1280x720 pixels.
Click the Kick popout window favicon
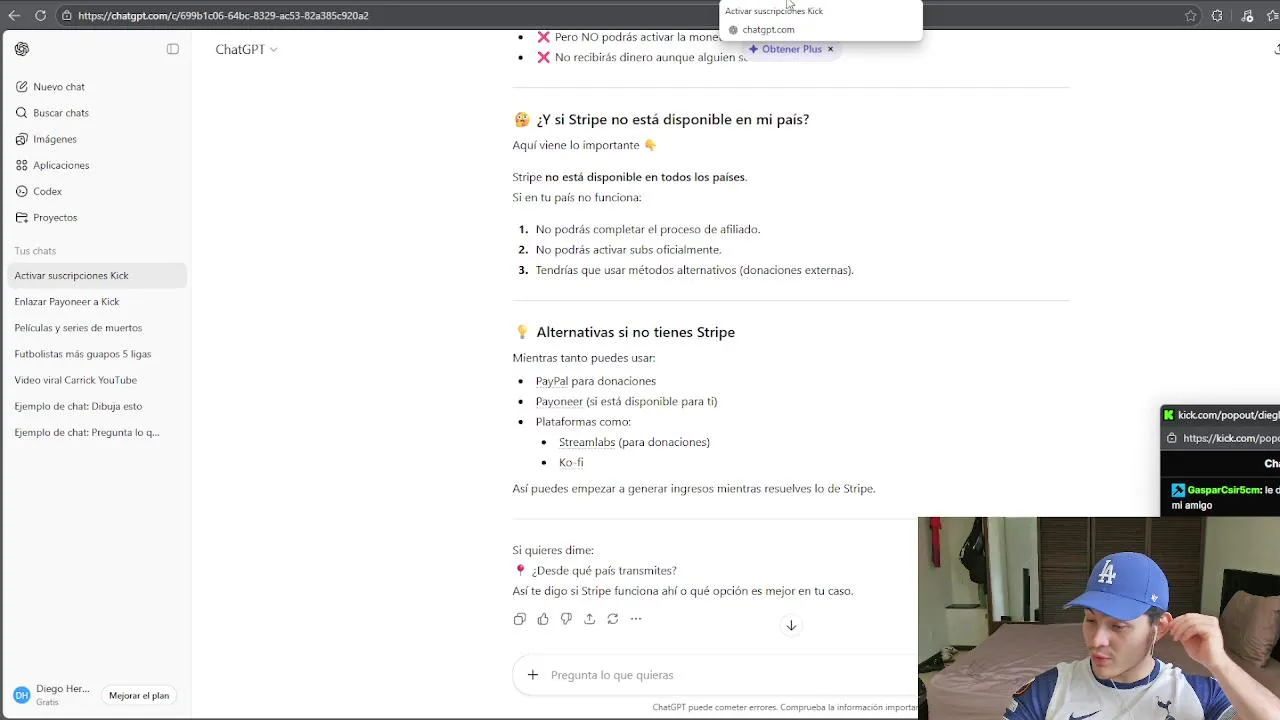(1168, 415)
